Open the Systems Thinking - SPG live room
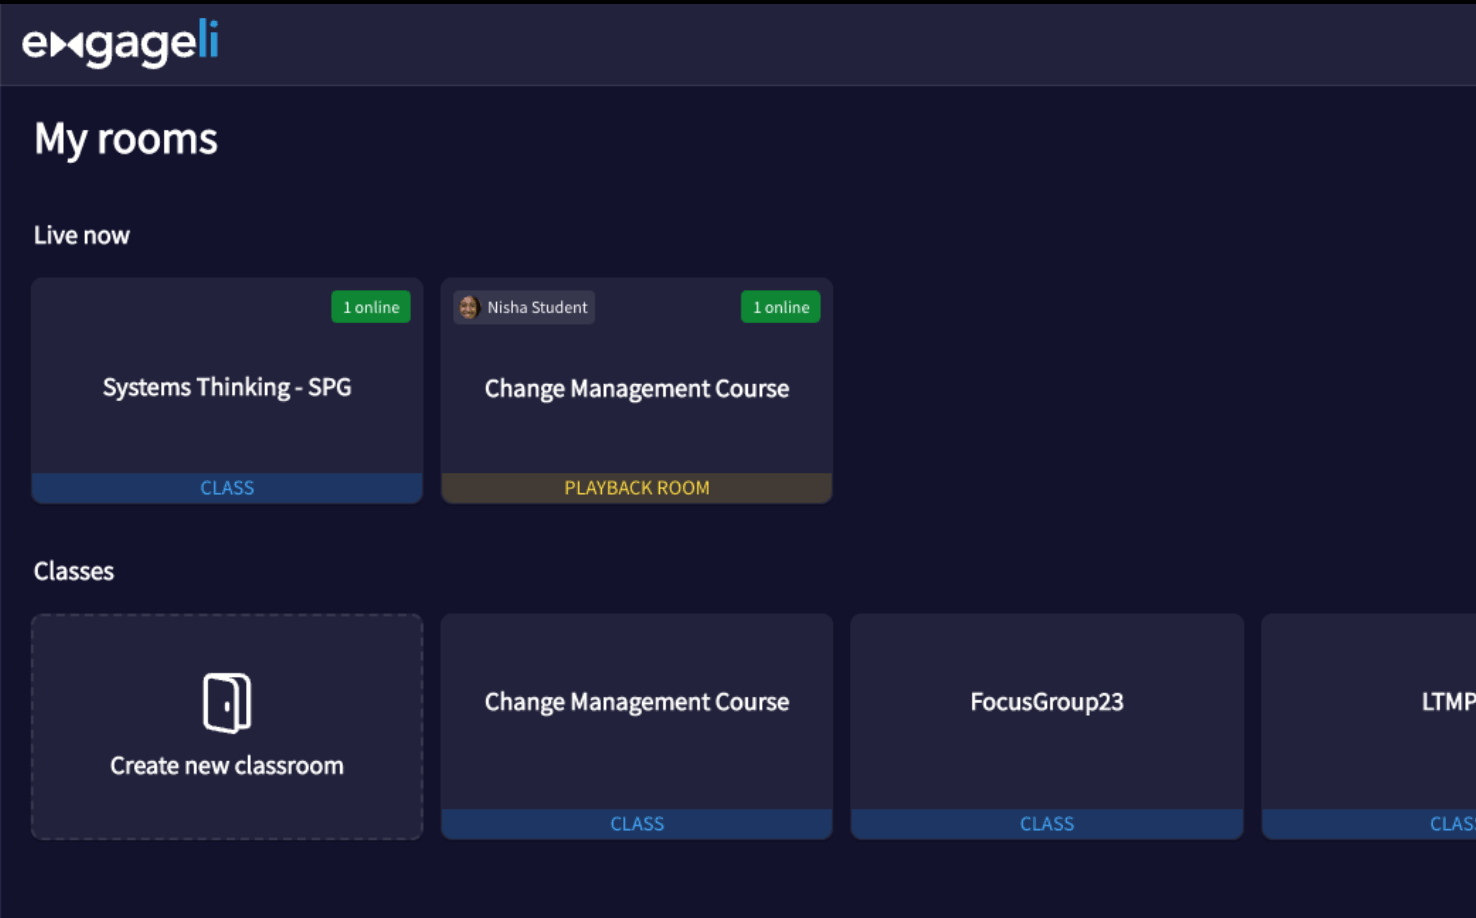1476x918 pixels. (227, 387)
